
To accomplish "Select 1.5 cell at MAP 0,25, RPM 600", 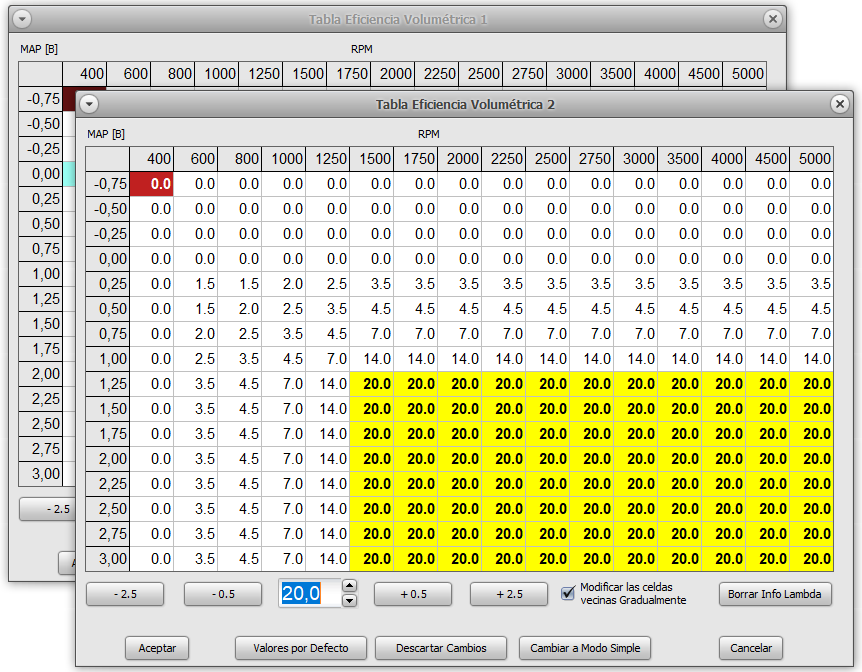I will 196,284.
